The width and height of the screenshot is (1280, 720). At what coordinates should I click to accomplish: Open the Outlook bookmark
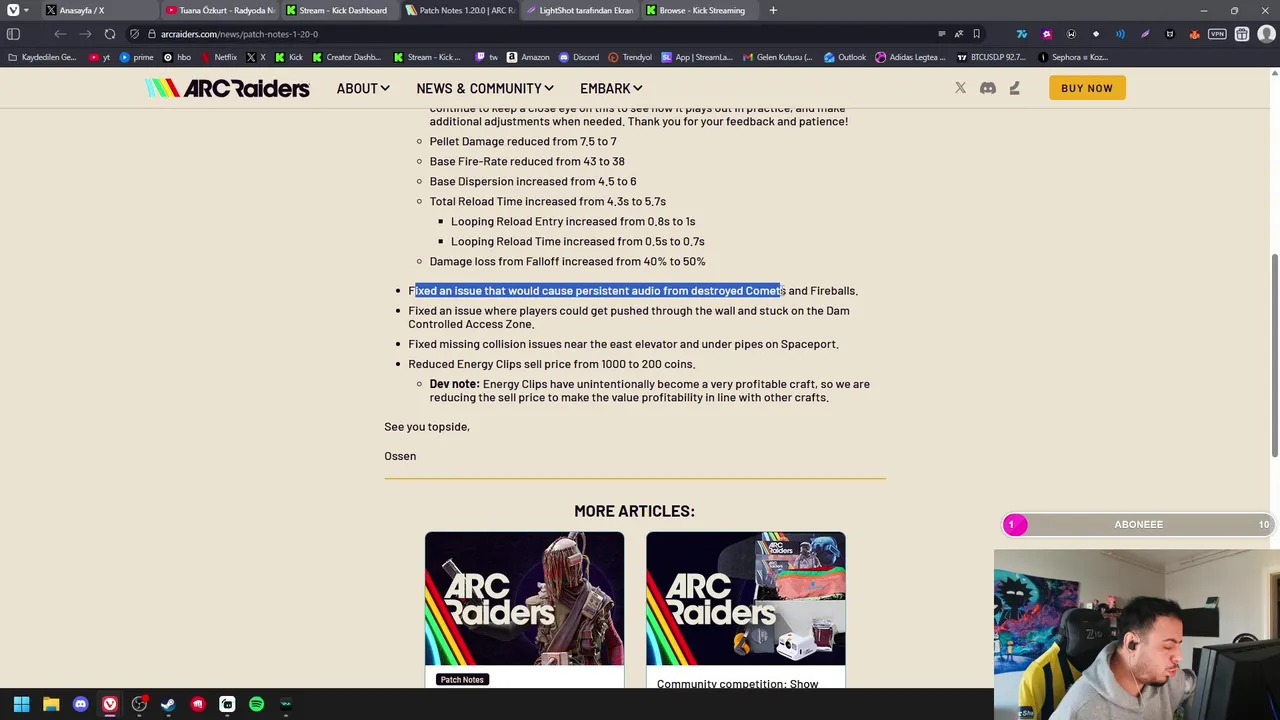[x=845, y=57]
